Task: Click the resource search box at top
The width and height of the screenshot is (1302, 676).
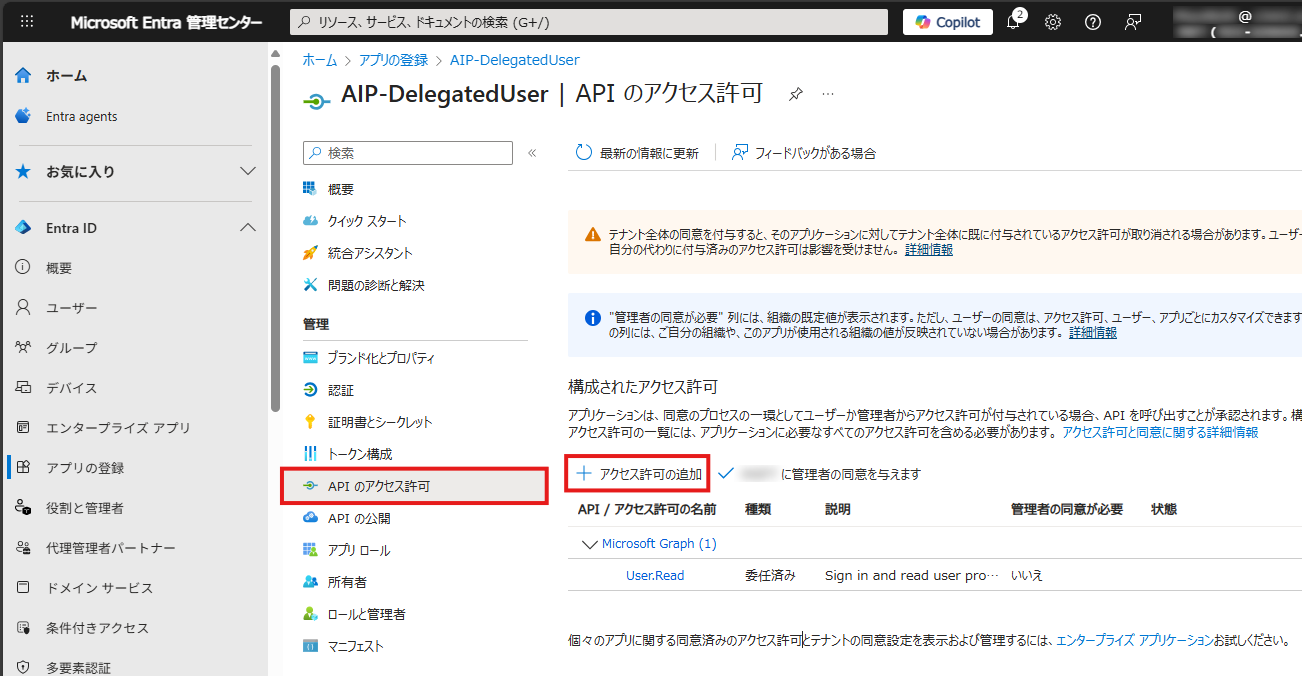Action: click(x=589, y=22)
